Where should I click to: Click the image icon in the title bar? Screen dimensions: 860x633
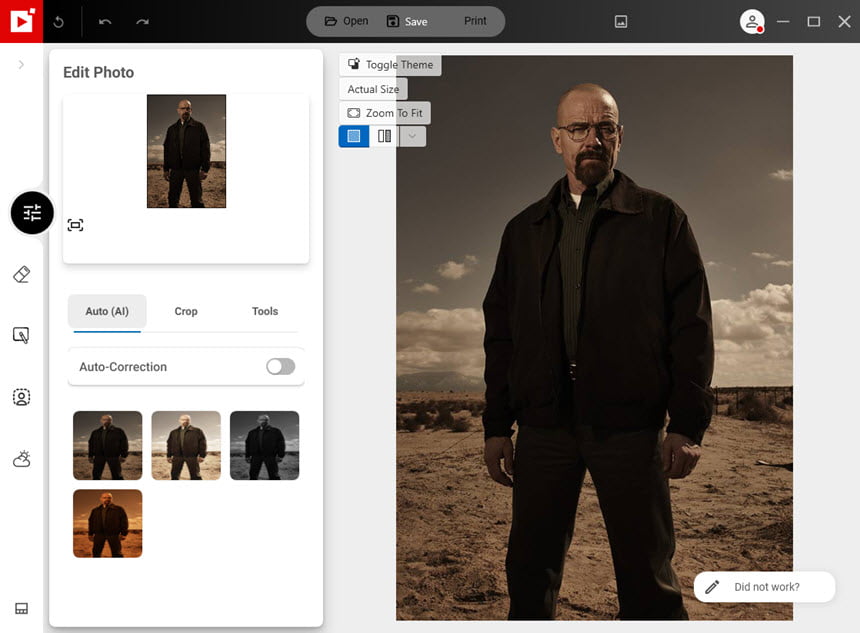(x=621, y=22)
